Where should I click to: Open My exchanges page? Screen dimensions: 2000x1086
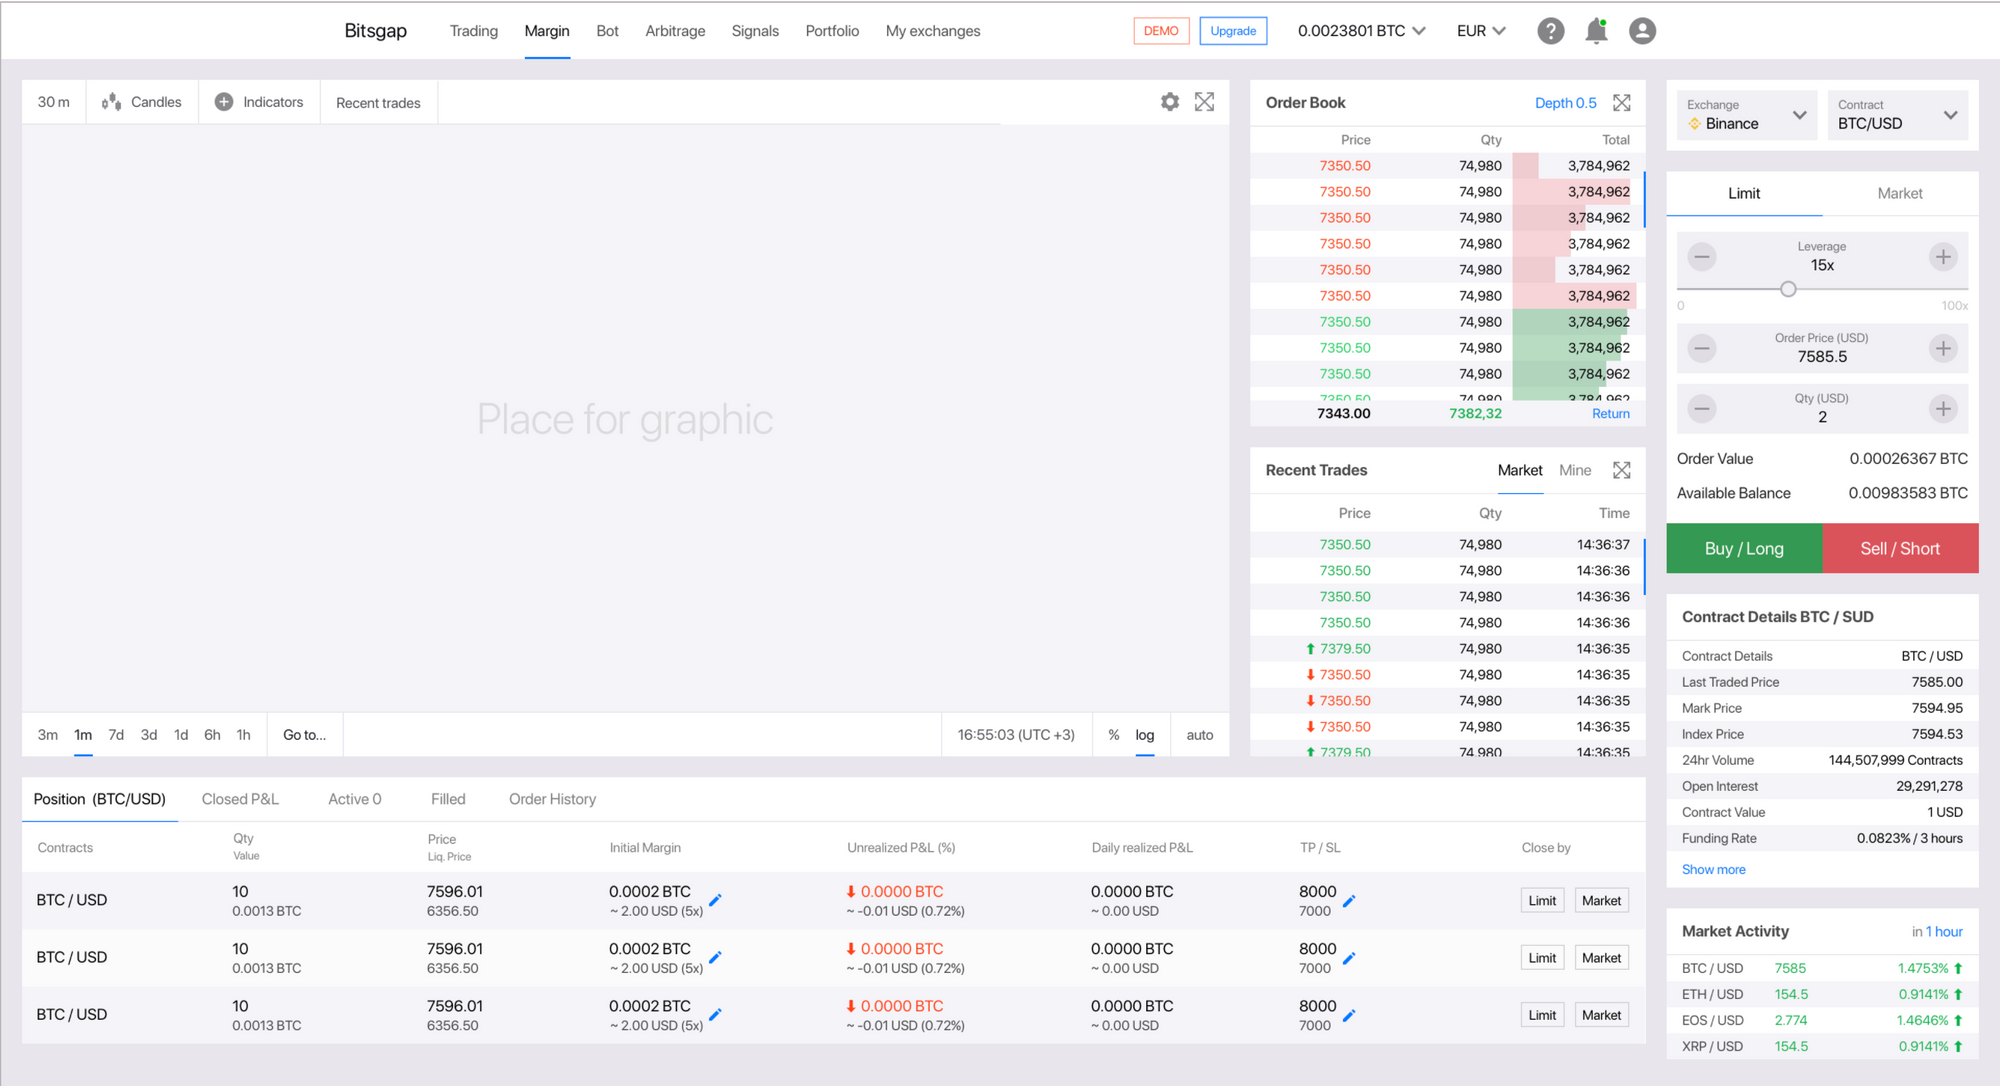(933, 31)
